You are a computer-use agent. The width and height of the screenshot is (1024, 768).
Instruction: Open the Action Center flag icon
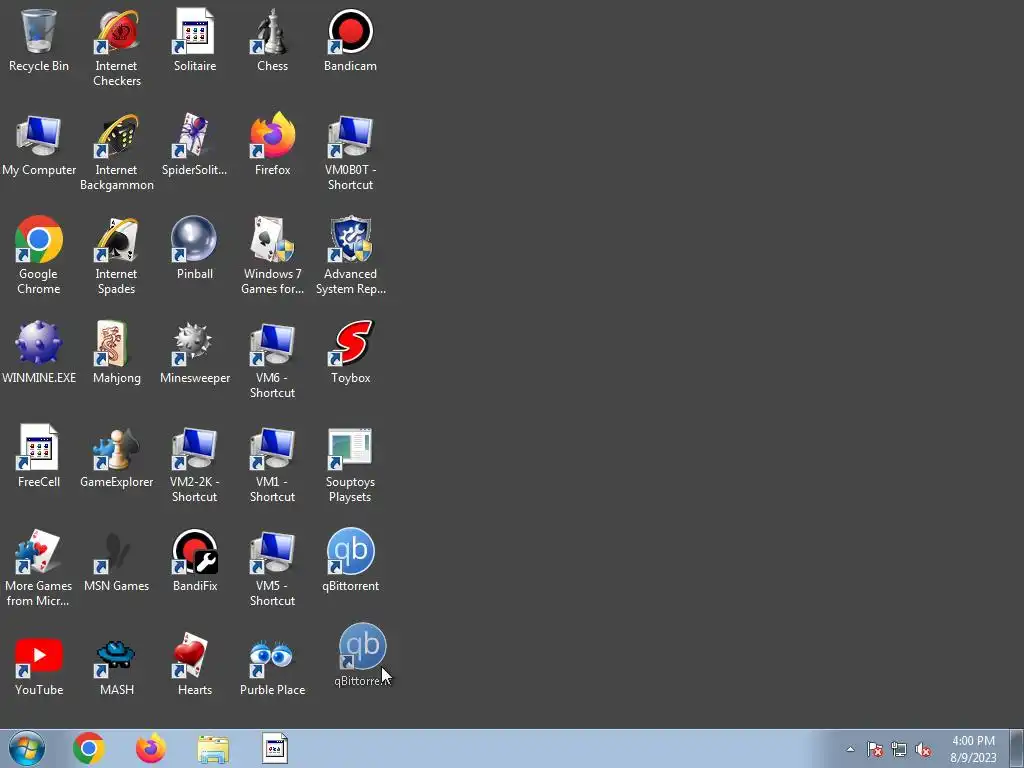(874, 749)
